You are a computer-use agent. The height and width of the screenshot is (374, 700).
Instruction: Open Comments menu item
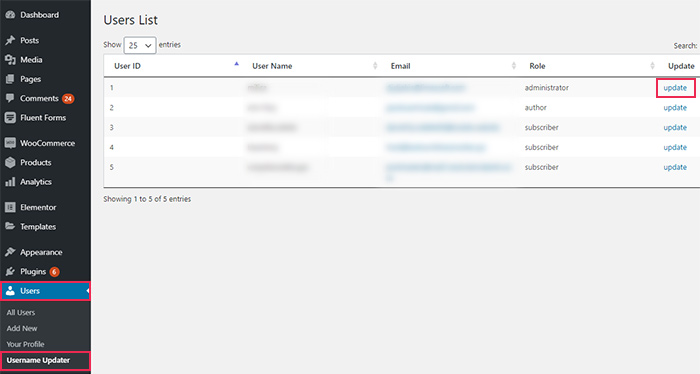coord(39,98)
